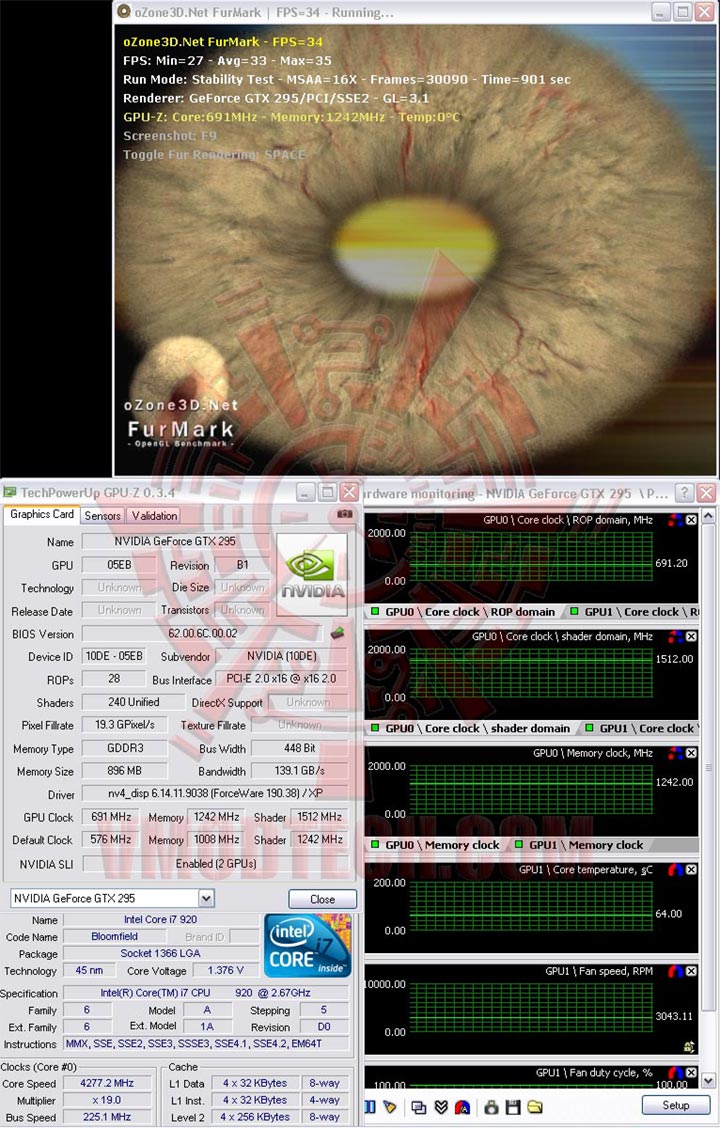720x1128 pixels.
Task: Click magnet icon on Fan duty cycle graph
Action: click(x=675, y=1073)
